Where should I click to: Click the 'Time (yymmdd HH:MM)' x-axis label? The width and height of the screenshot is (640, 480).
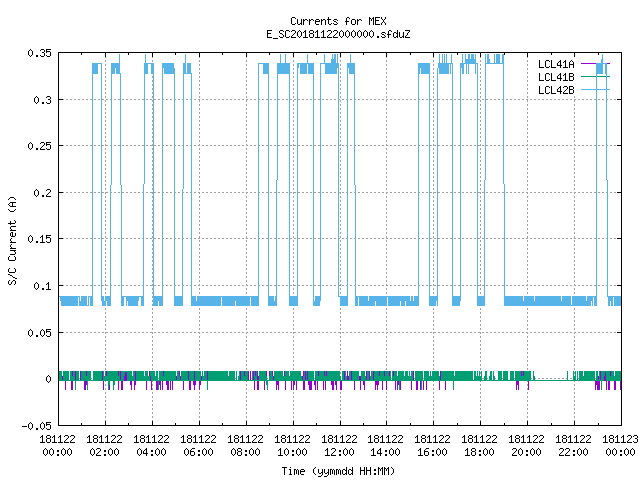point(338,471)
